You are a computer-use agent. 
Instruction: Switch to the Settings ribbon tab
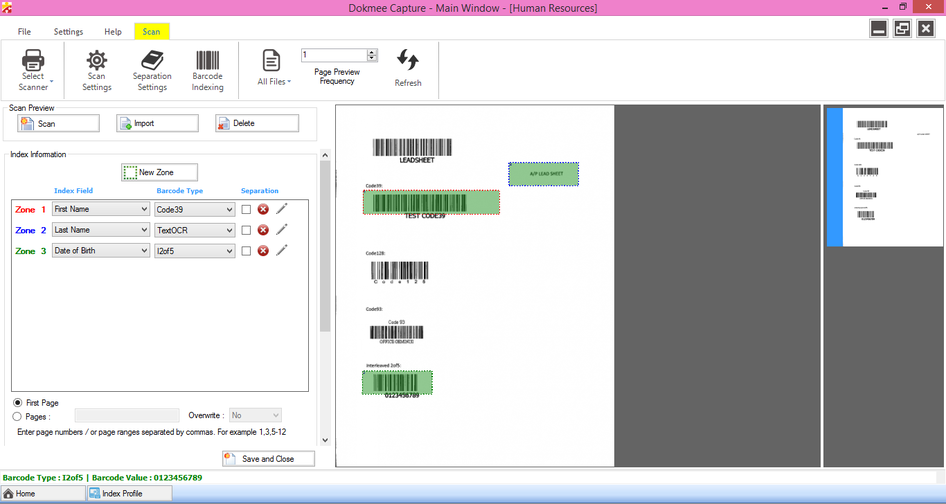click(x=68, y=32)
